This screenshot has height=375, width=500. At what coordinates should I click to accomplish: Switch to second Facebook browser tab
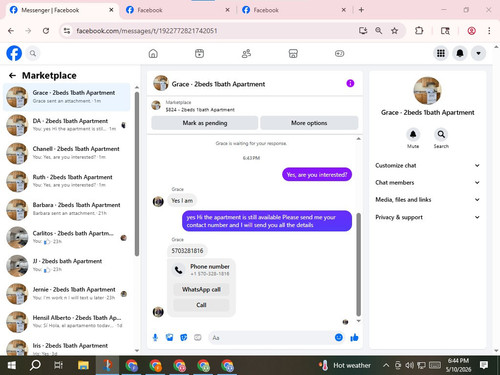point(178,10)
